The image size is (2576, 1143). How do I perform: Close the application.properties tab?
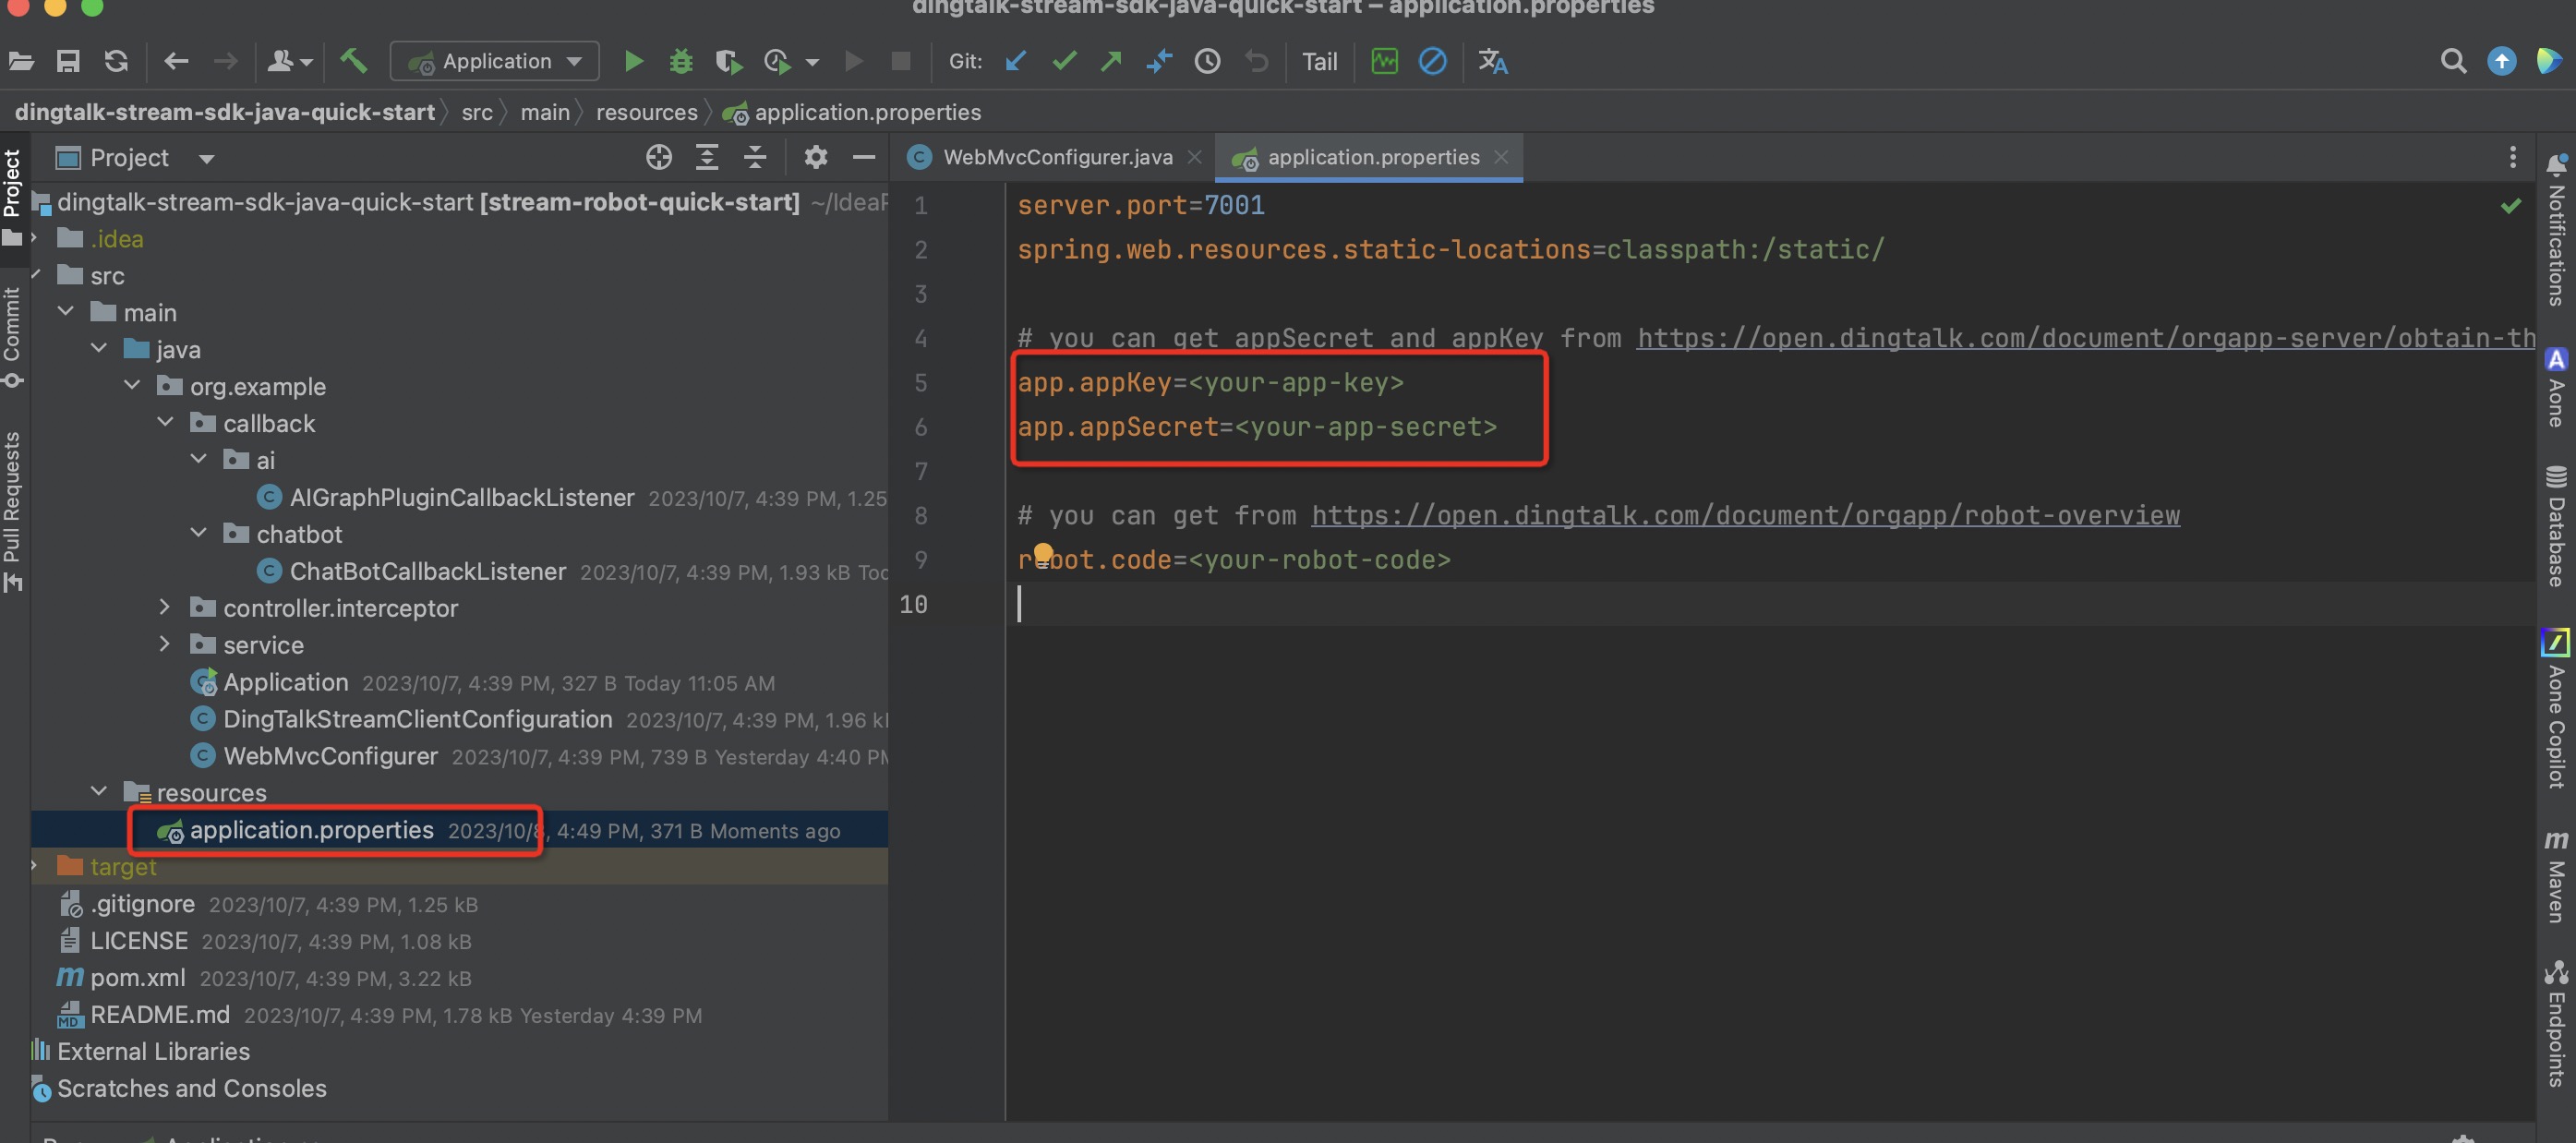[1501, 157]
